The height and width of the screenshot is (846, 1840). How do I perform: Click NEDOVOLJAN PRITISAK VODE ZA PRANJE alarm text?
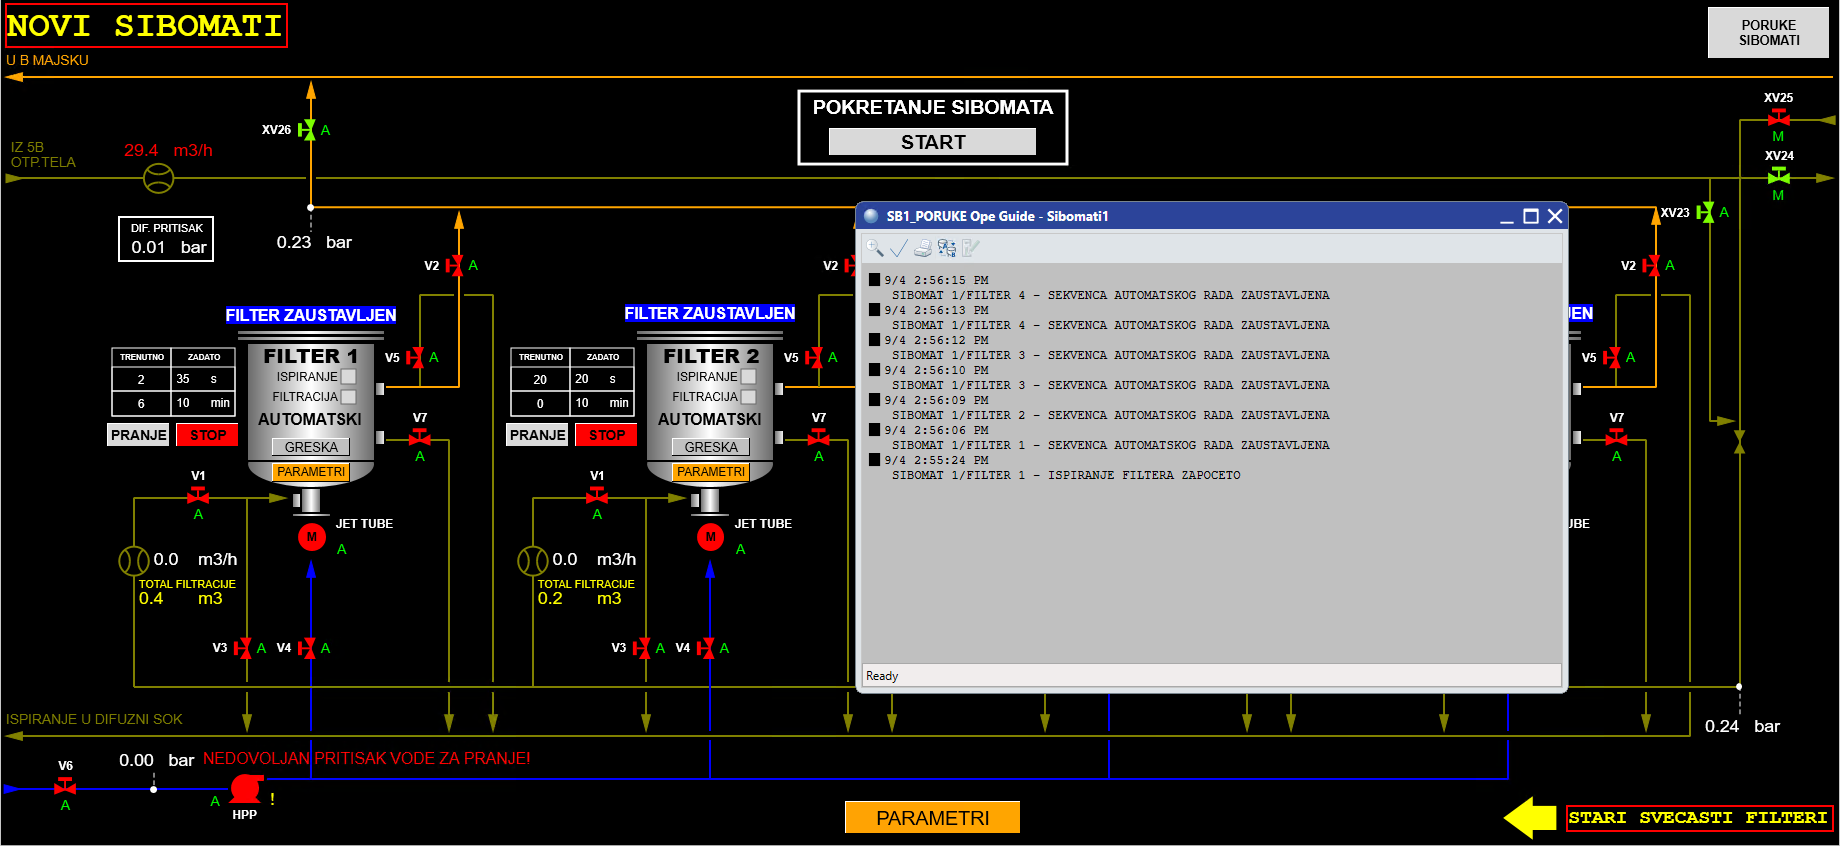click(x=367, y=758)
